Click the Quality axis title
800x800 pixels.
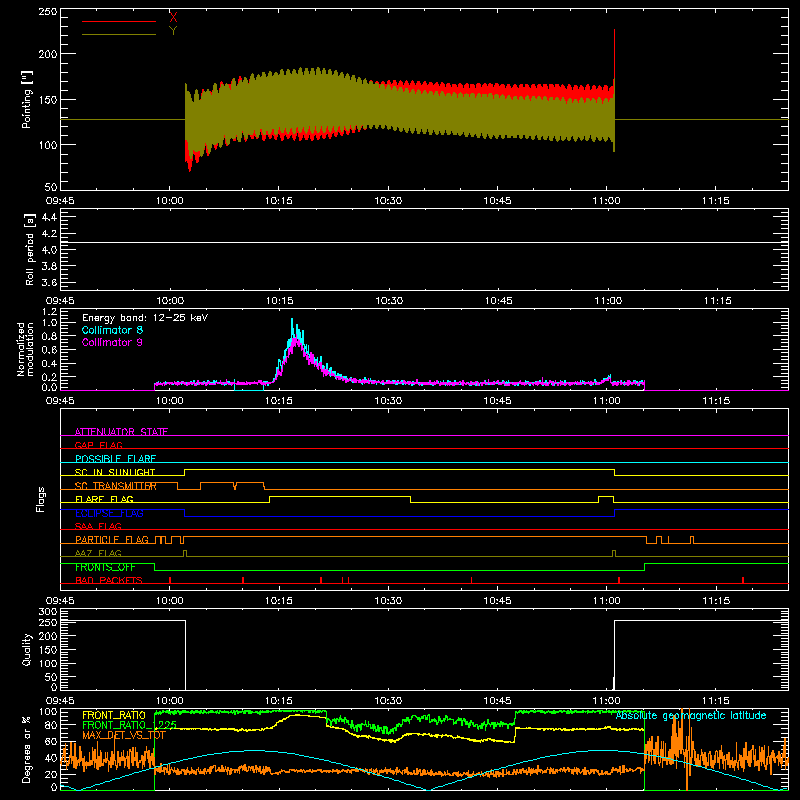pos(27,649)
